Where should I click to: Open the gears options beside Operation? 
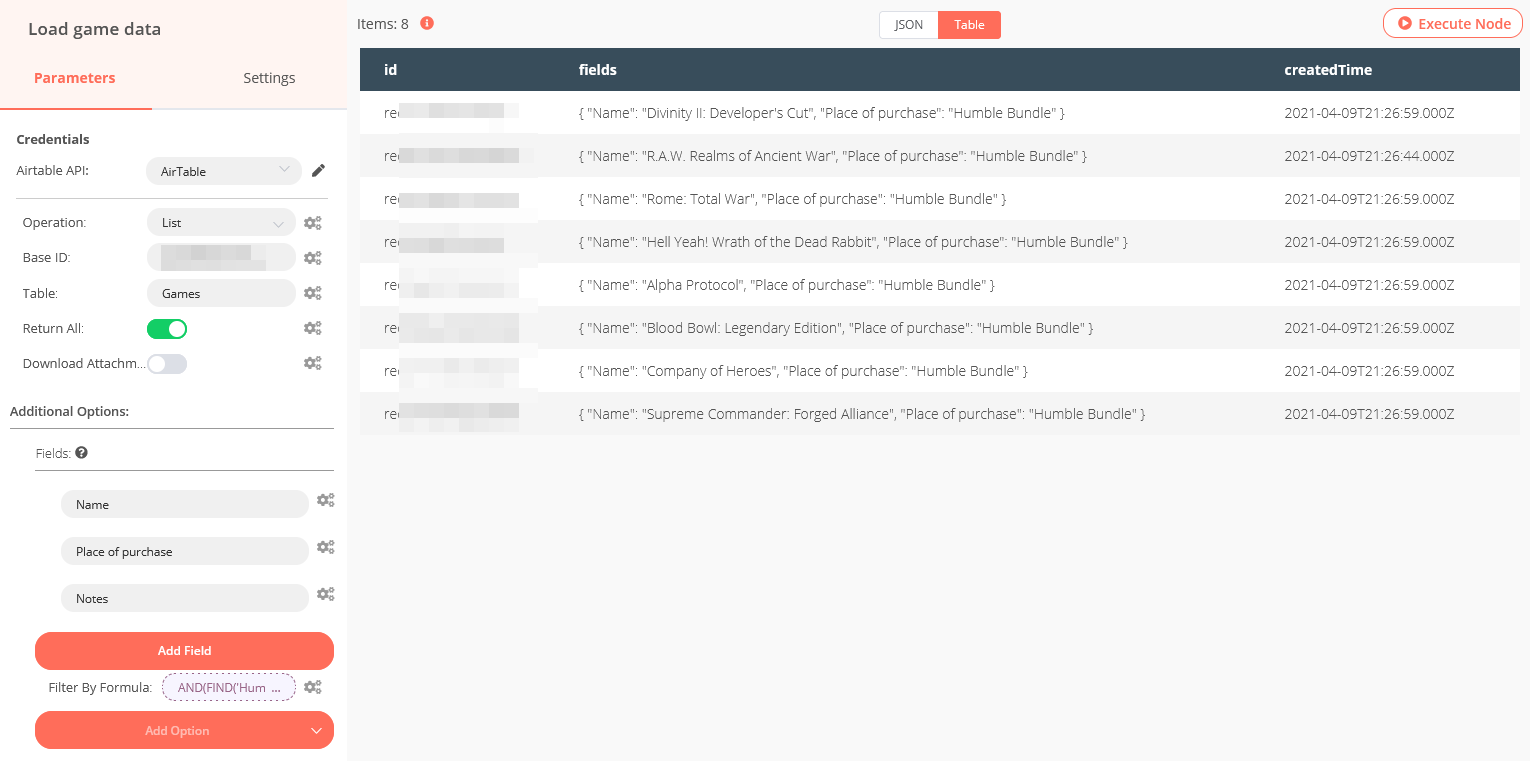(x=313, y=223)
